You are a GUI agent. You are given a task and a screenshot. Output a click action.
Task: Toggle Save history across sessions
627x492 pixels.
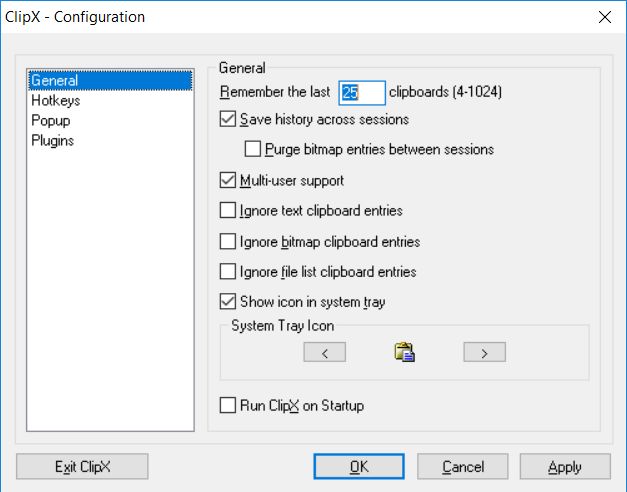(x=228, y=120)
